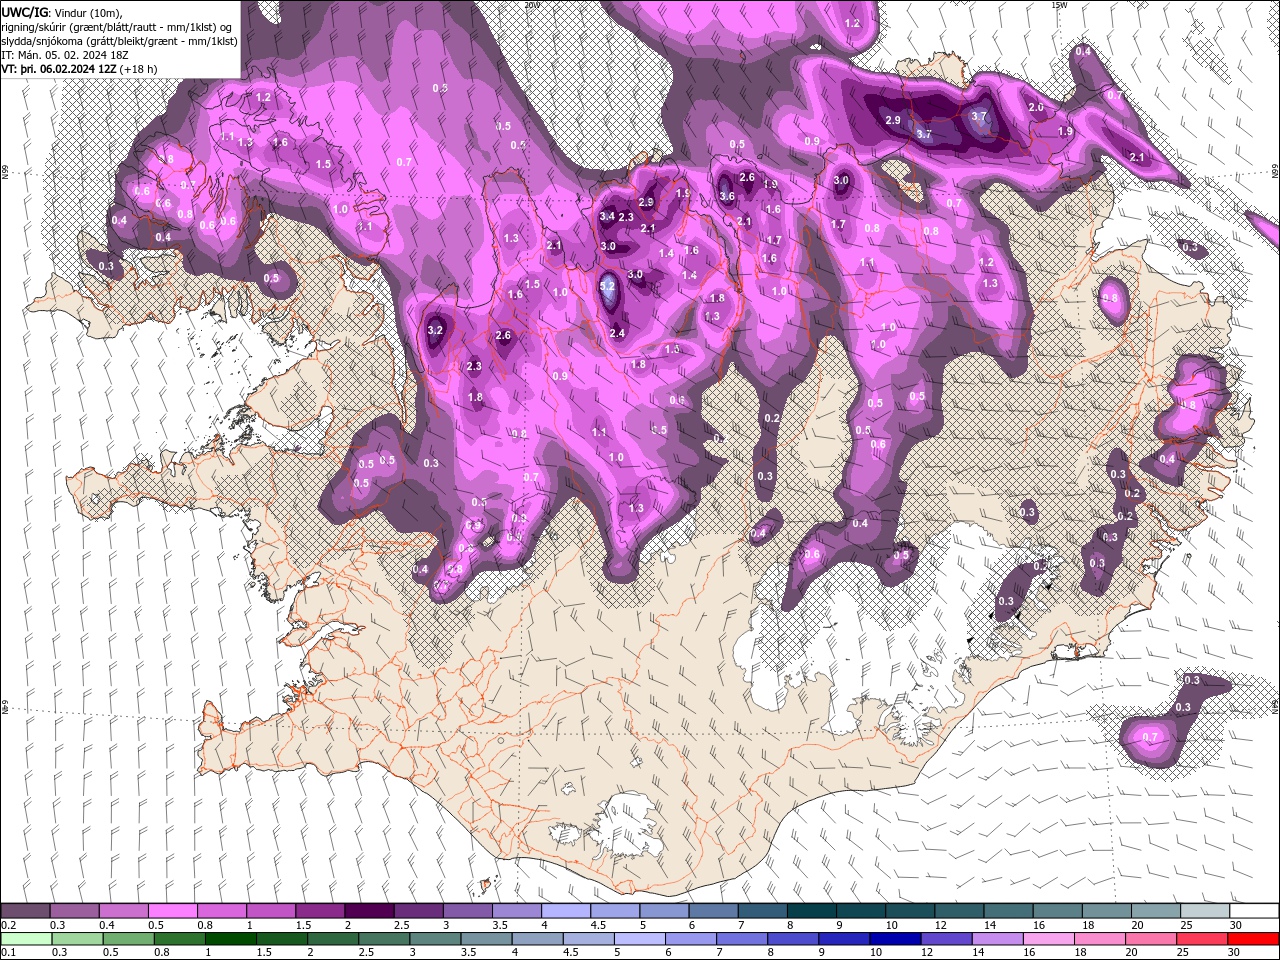This screenshot has width=1280, height=960.
Task: Click the 'IT: Mán. 05. 02. 2024 18Z' line
Action: (x=63, y=55)
